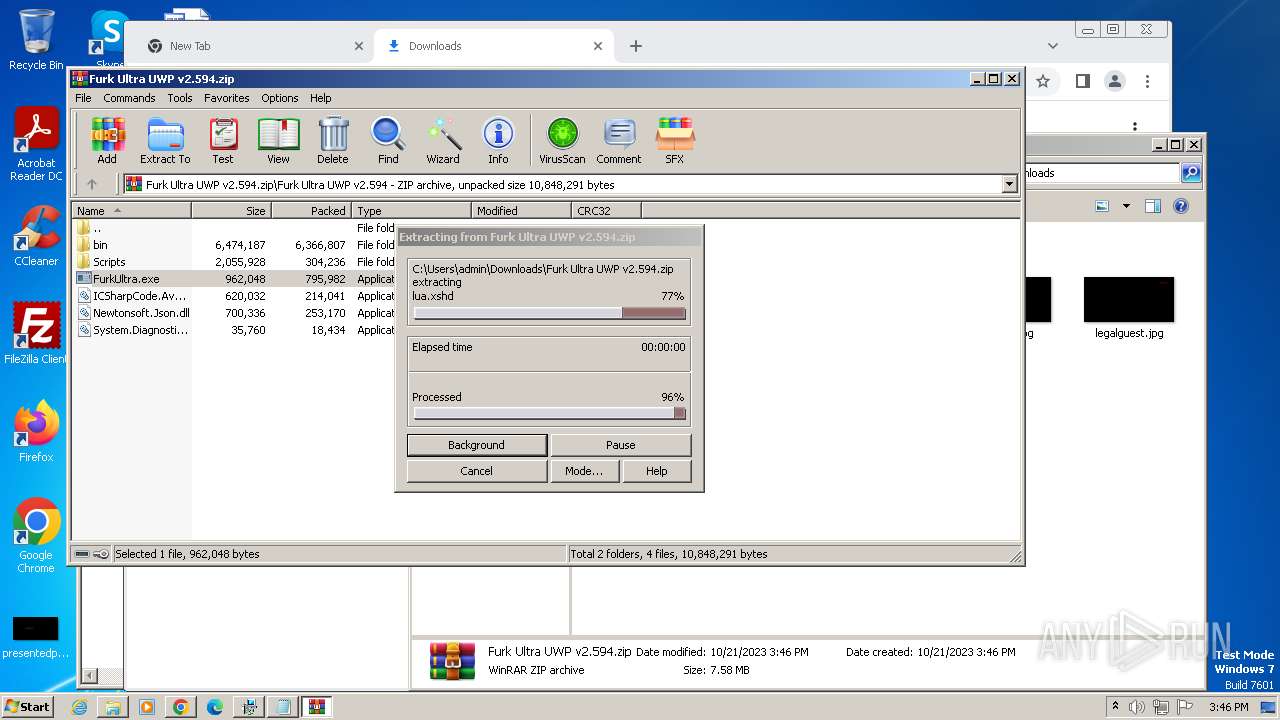This screenshot has height=720, width=1280.
Task: Open a new Chrome tab plus button
Action: coord(636,46)
